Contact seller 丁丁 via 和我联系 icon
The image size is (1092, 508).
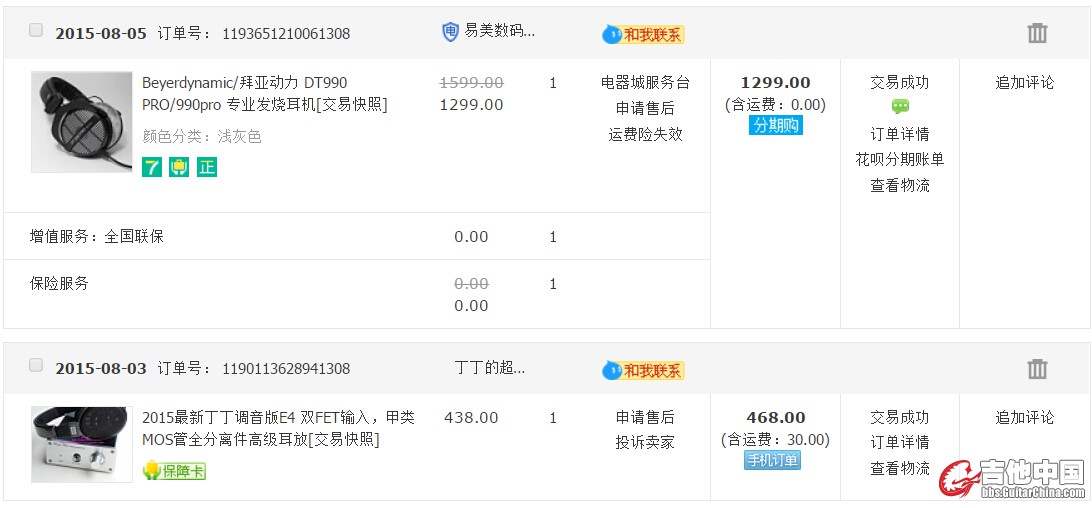point(643,370)
